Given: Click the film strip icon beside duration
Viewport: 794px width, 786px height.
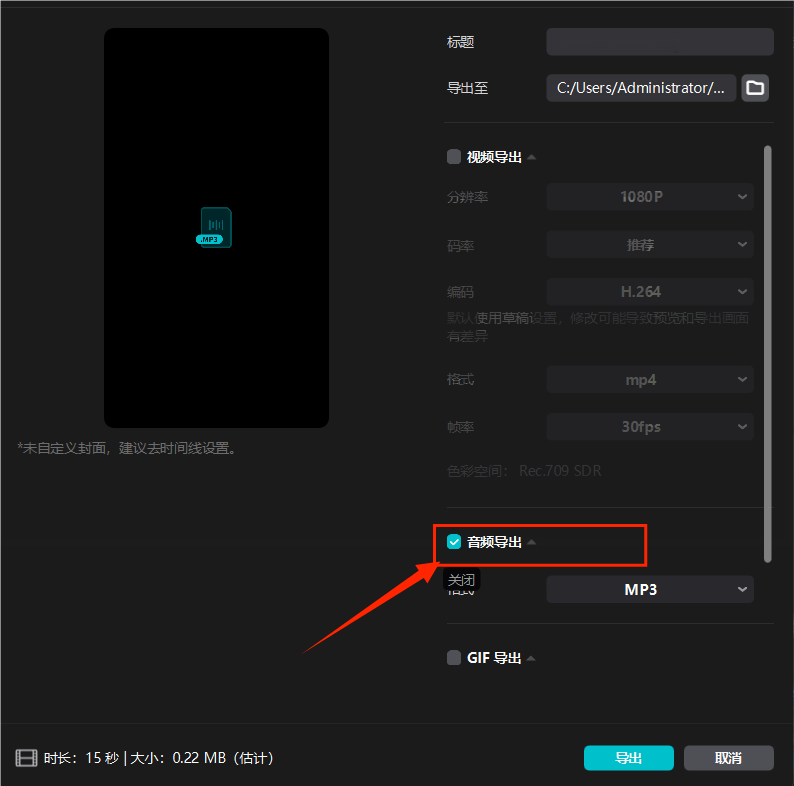Looking at the screenshot, I should click(27, 758).
